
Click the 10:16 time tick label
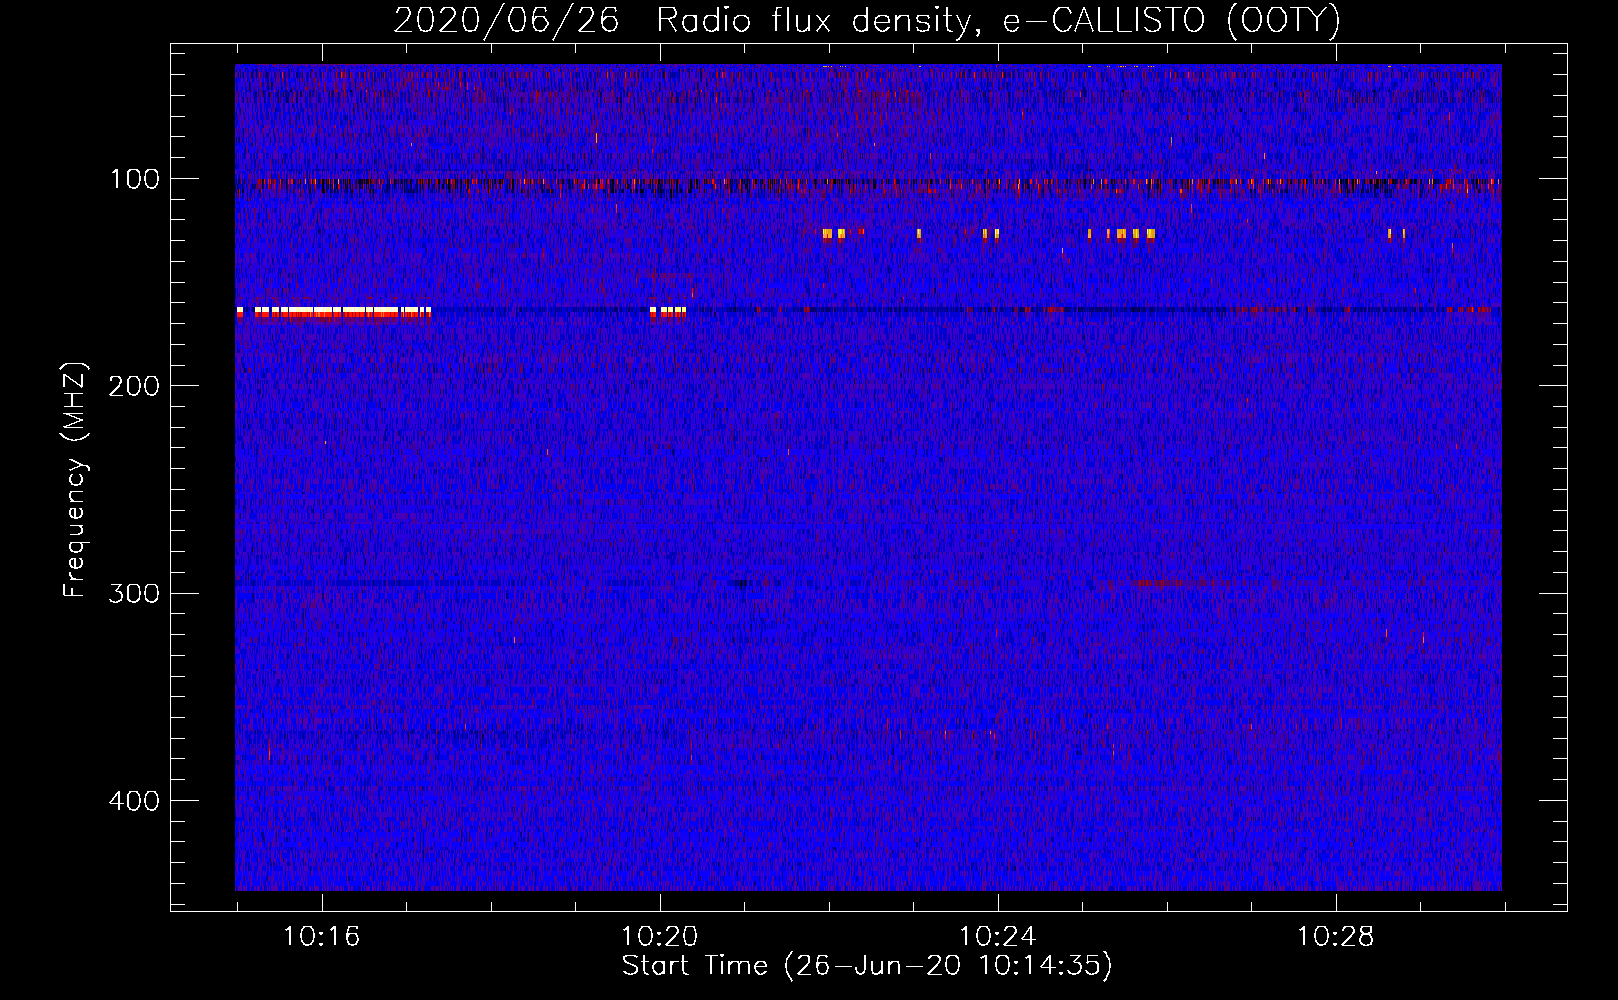[x=321, y=937]
